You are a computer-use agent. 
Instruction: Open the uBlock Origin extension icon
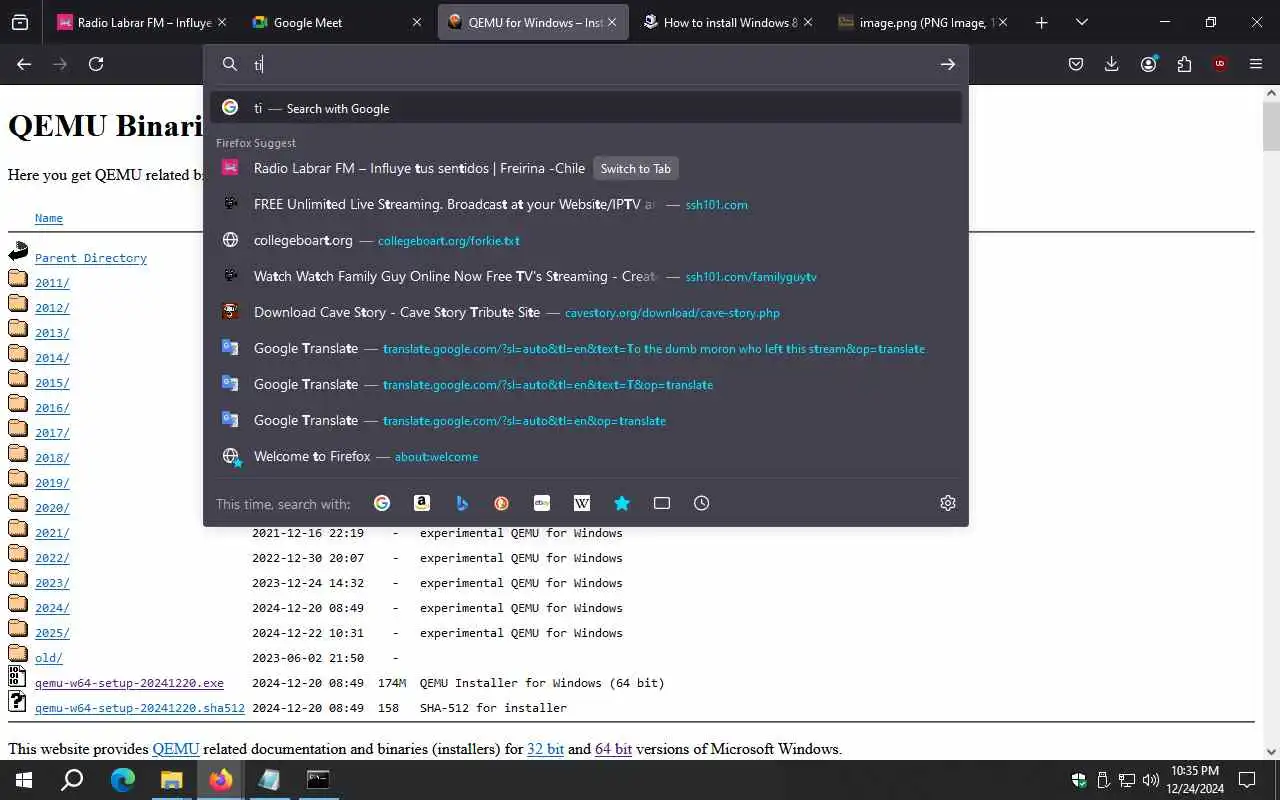[x=1220, y=64]
